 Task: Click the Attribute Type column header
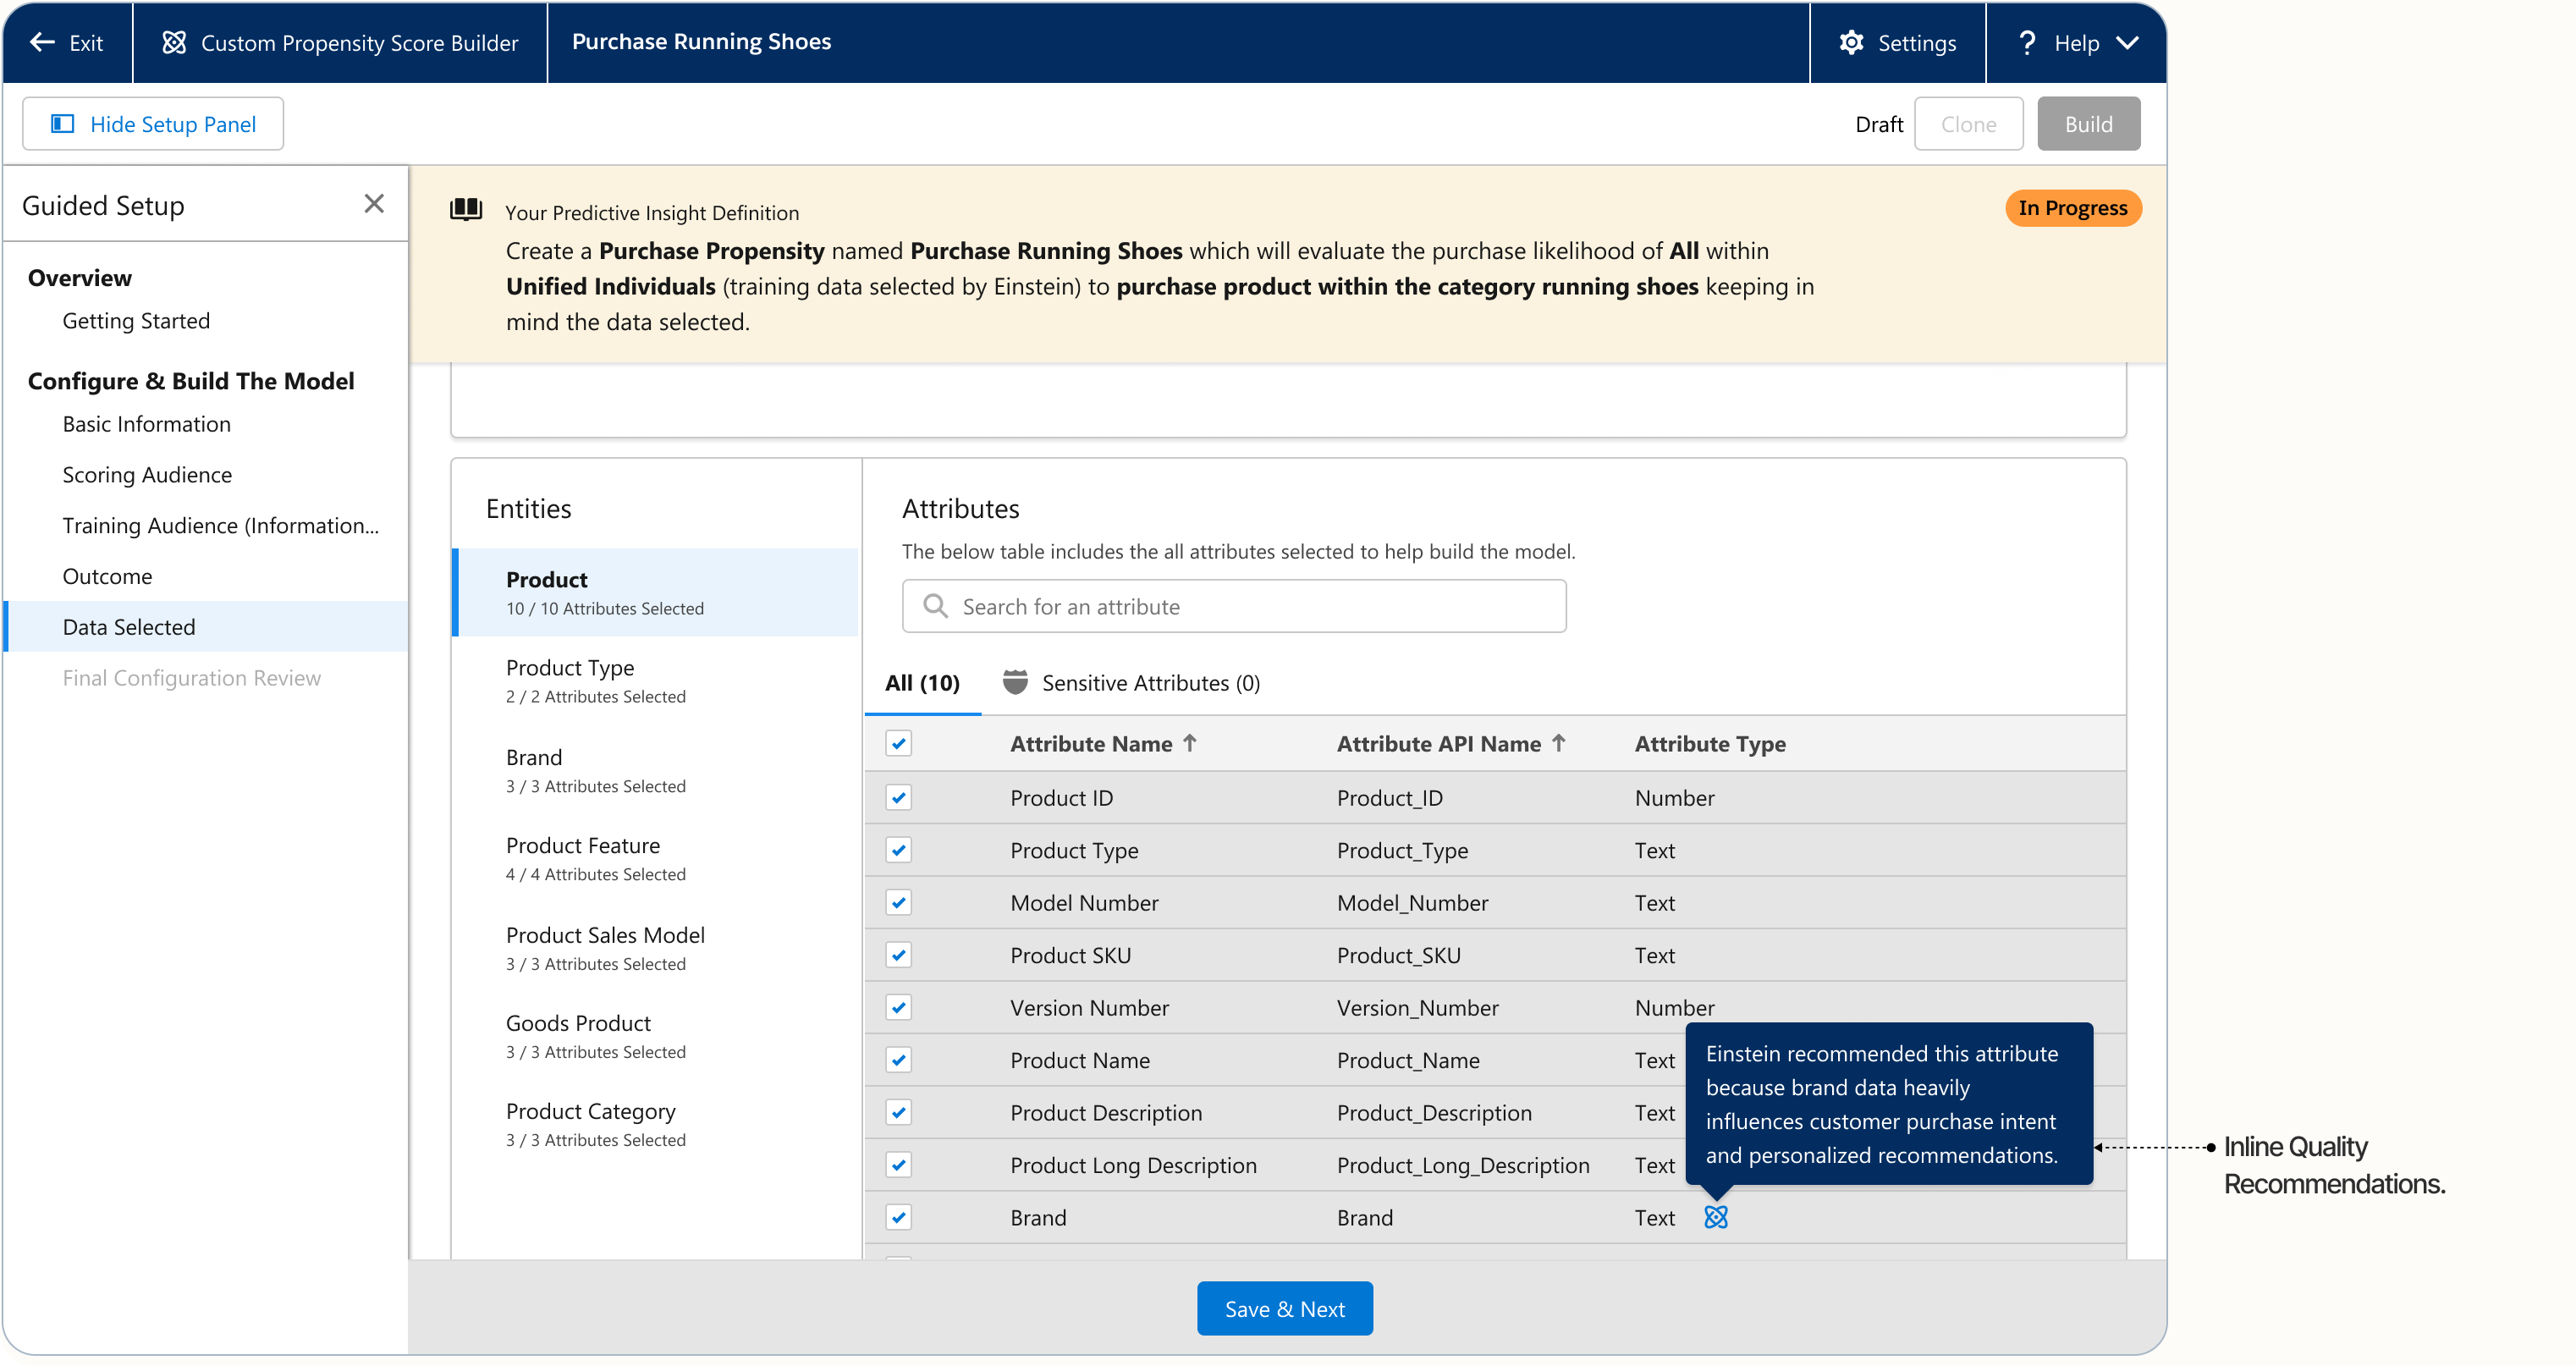point(1709,744)
